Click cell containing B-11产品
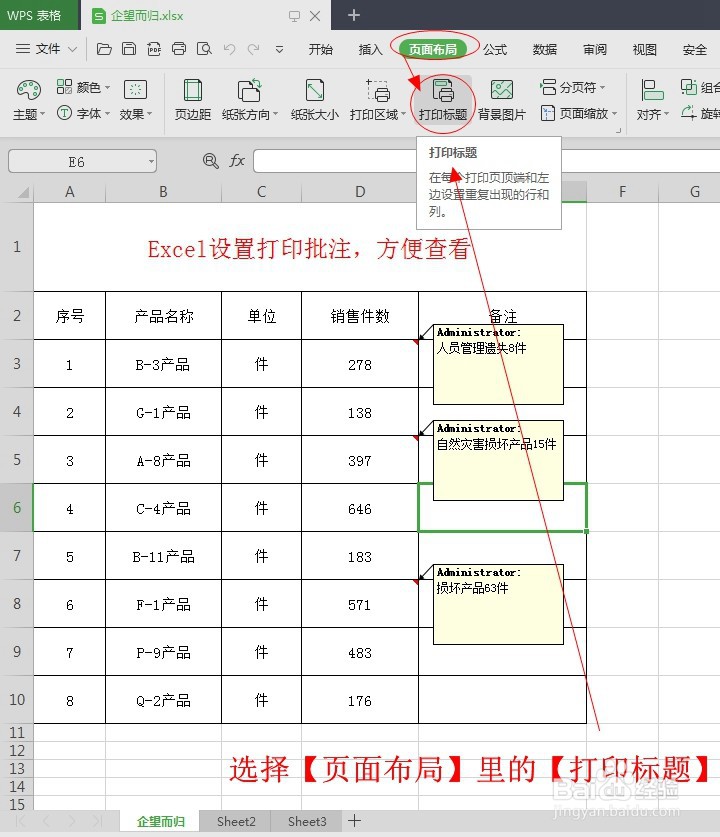The height and width of the screenshot is (837, 720). tap(163, 556)
